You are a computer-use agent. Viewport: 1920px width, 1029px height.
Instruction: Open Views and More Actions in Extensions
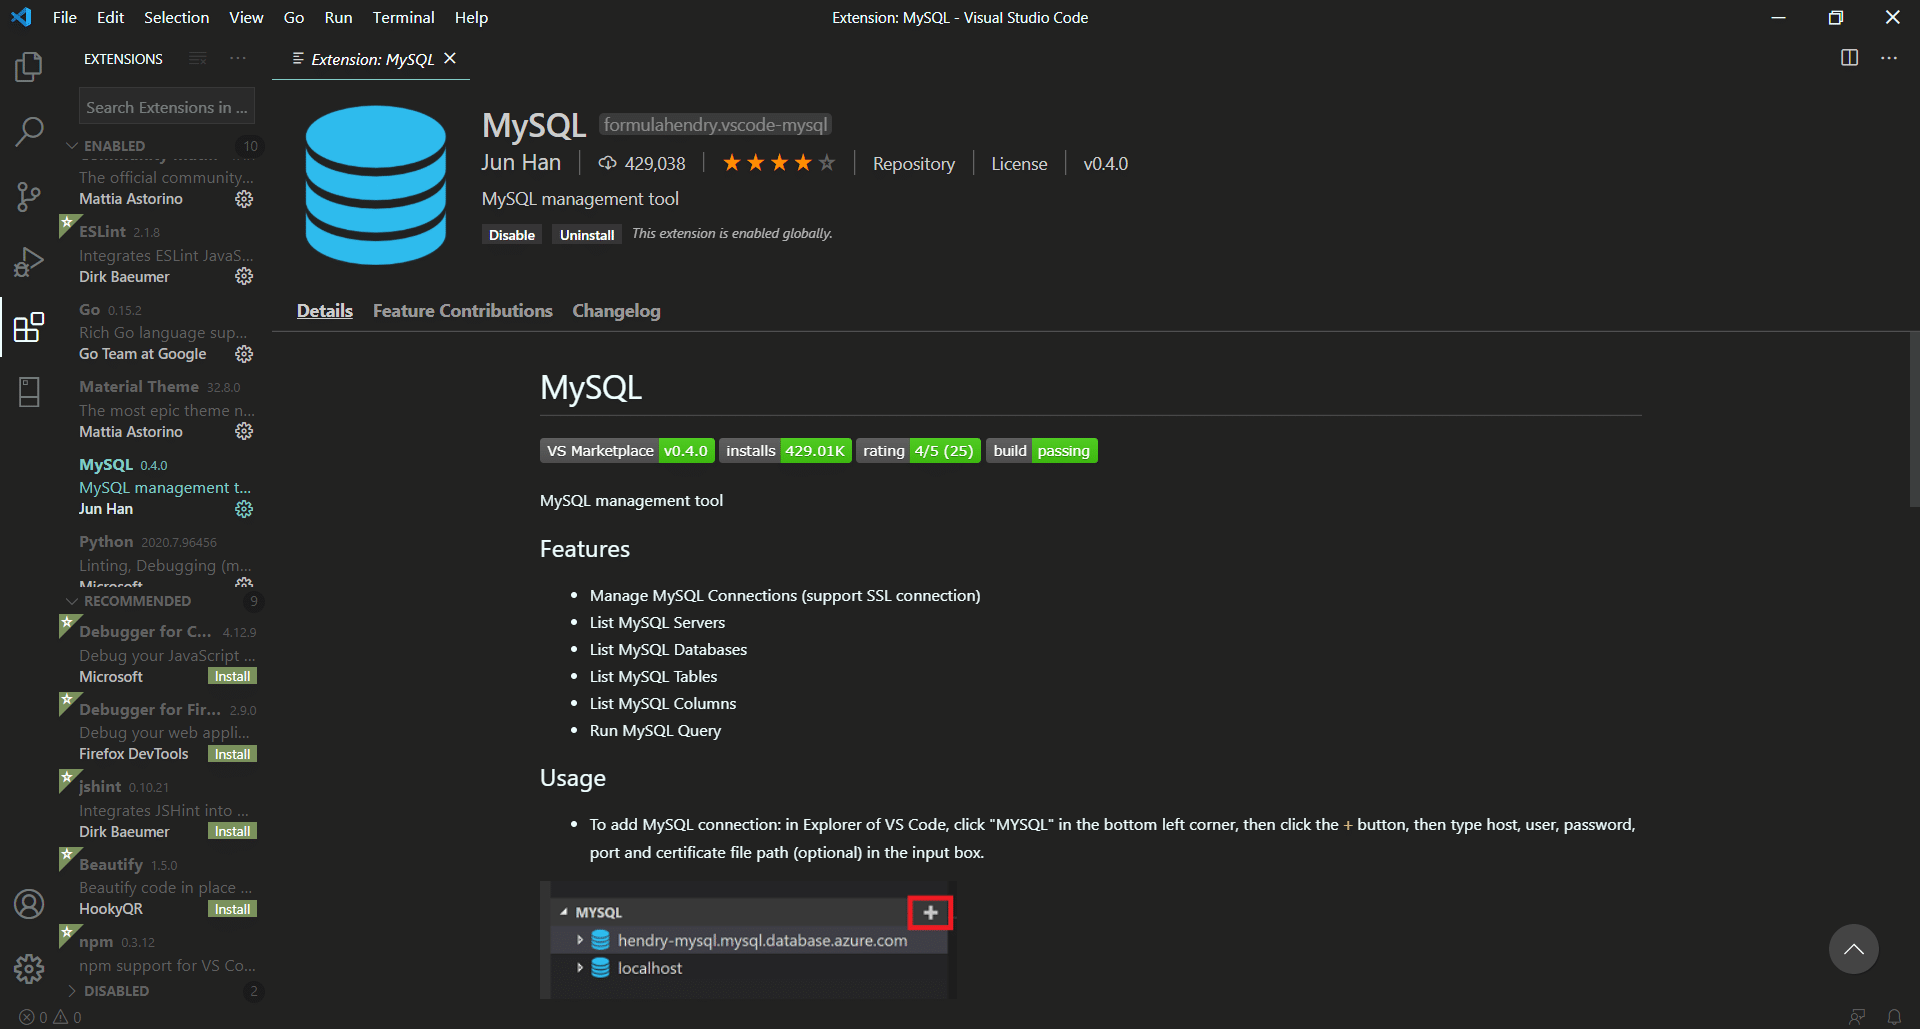pos(238,59)
